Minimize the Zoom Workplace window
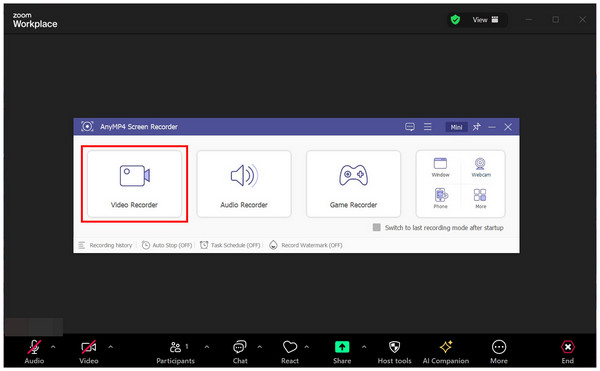Viewport: 600px width, 371px height. click(x=529, y=20)
